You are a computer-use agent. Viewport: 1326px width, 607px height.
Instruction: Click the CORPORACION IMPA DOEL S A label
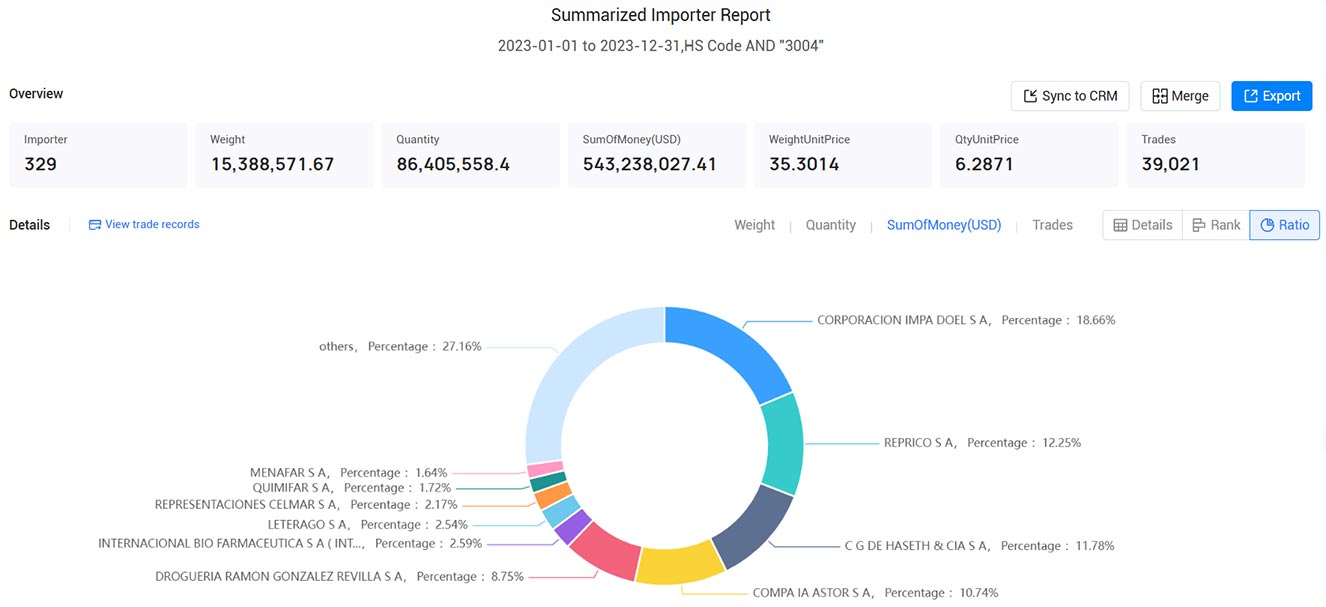click(966, 321)
